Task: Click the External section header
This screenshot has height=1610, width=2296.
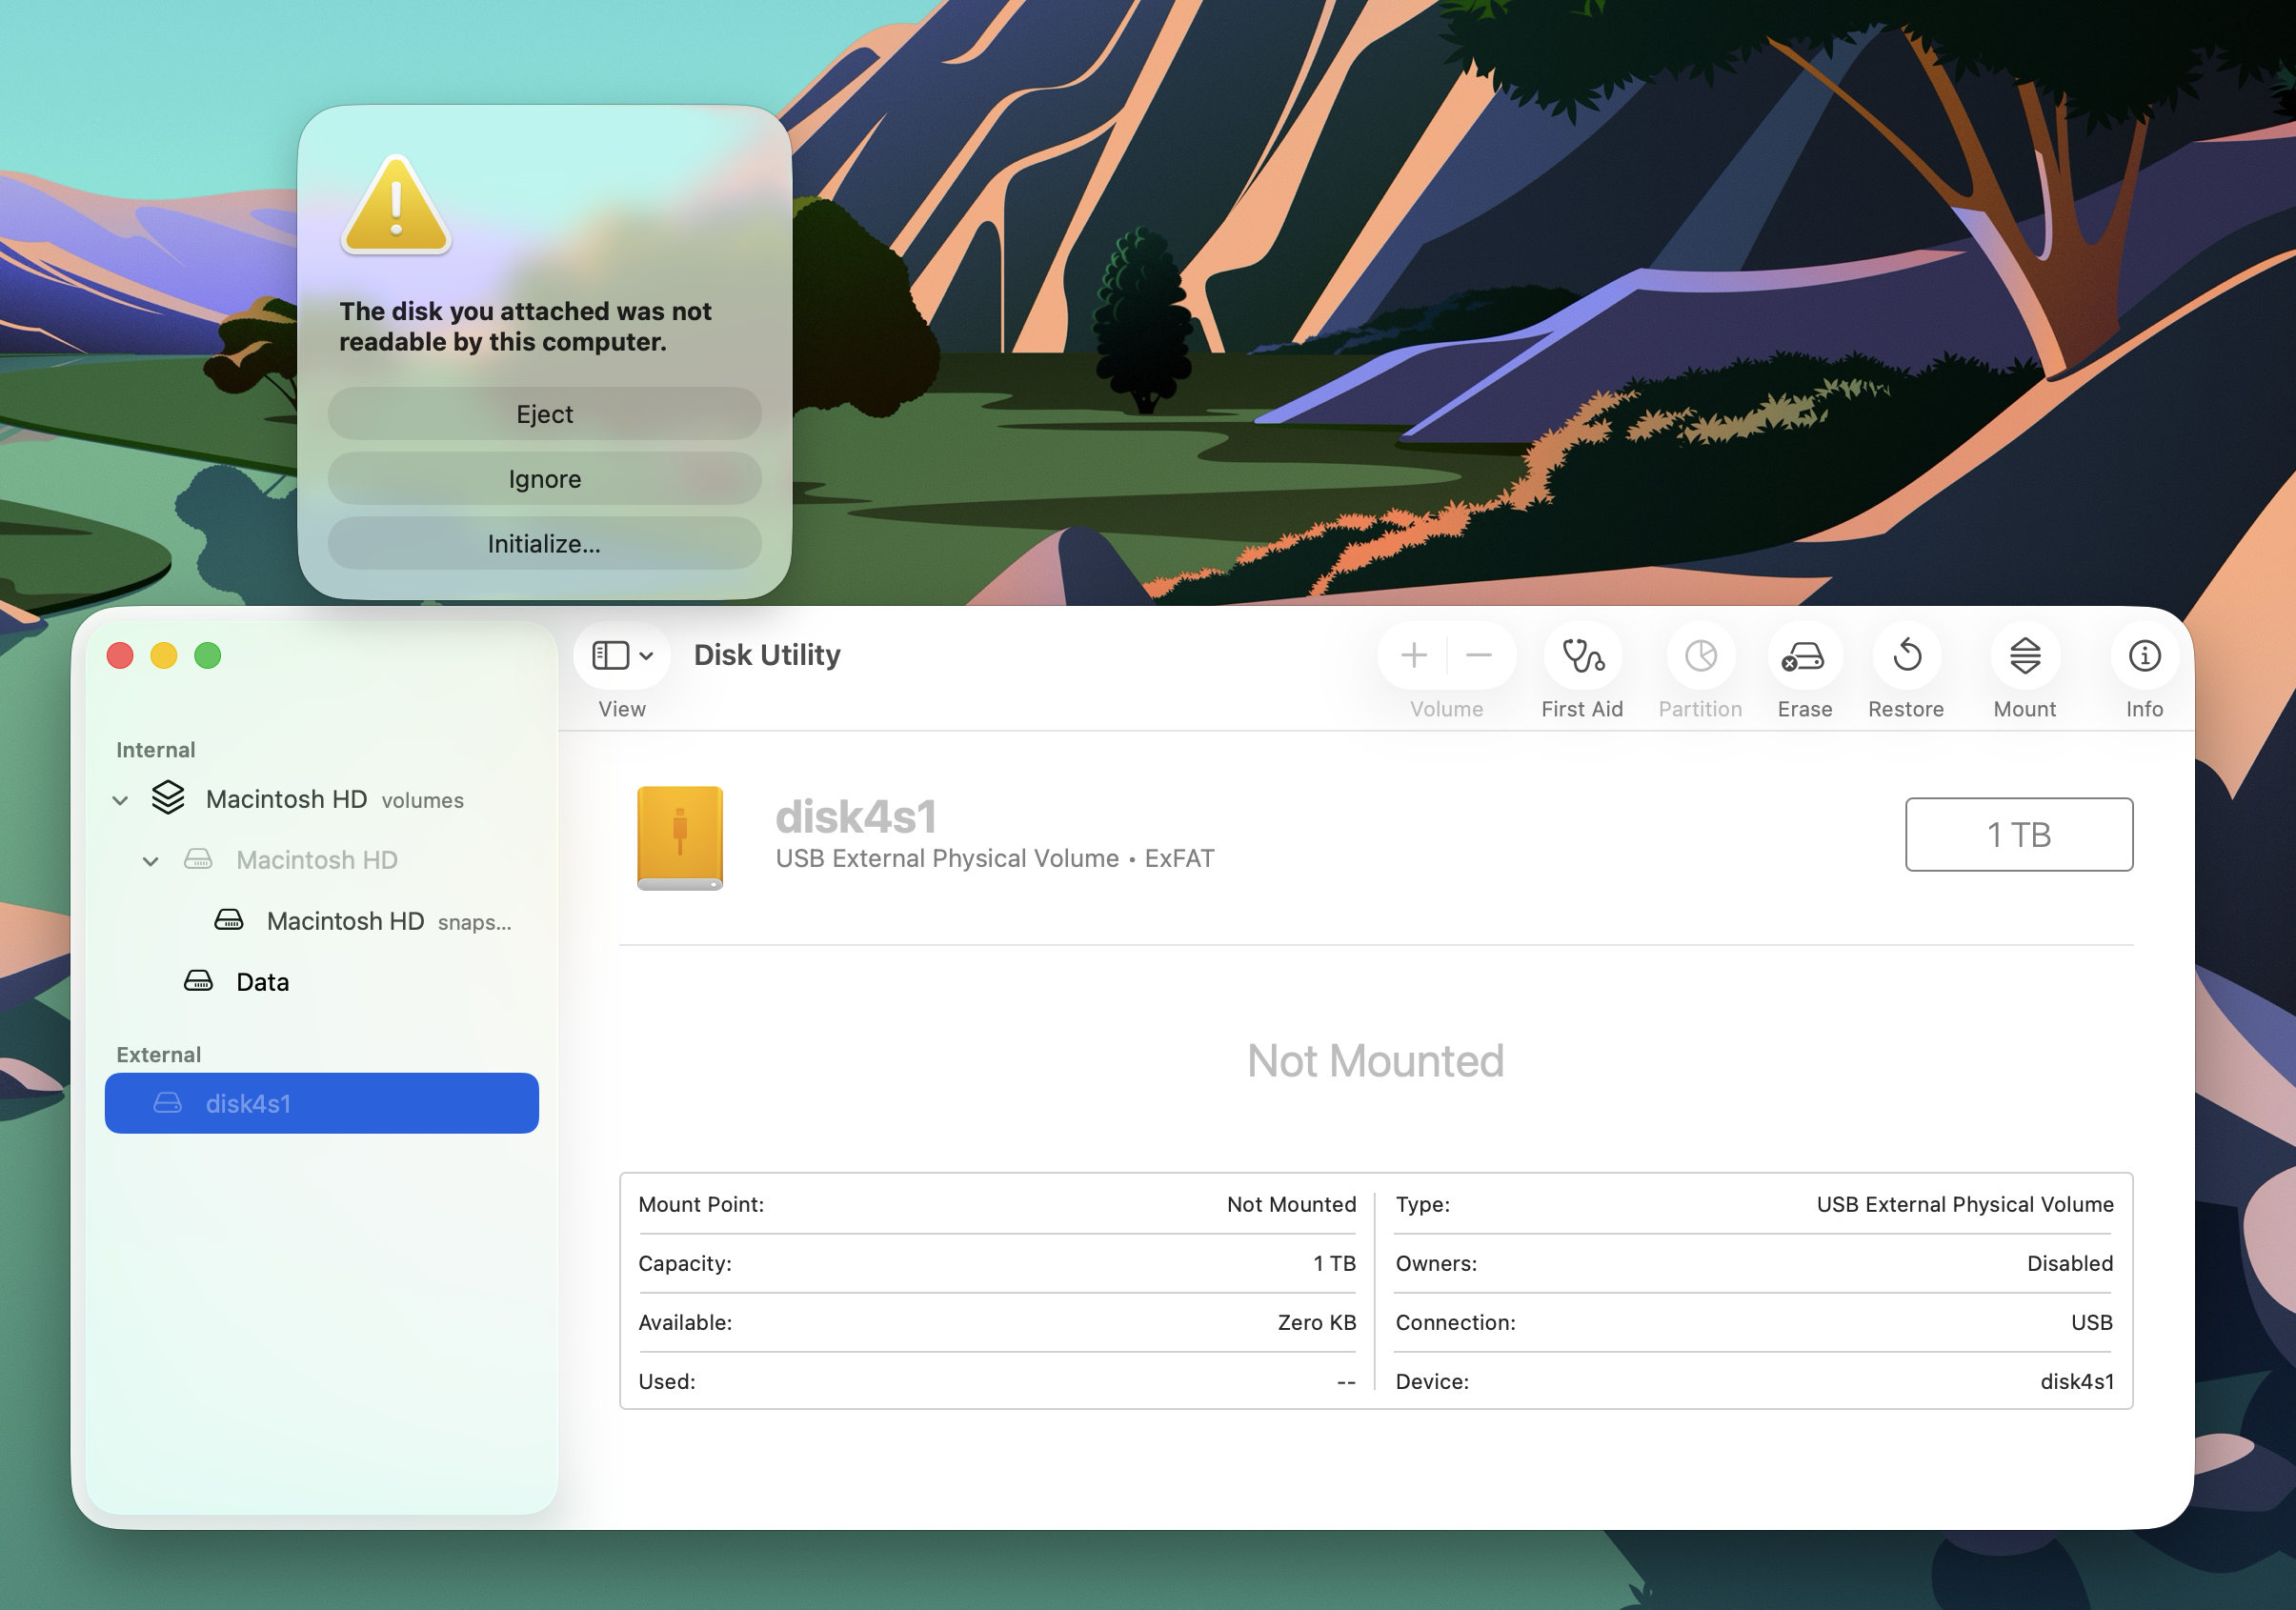Action: pos(158,1055)
